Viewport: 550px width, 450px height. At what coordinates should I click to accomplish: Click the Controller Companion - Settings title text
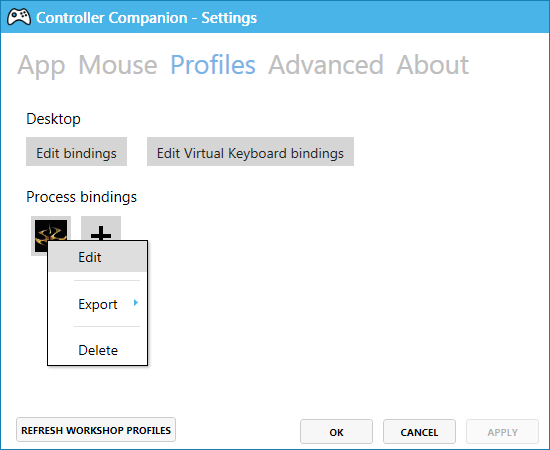(147, 18)
